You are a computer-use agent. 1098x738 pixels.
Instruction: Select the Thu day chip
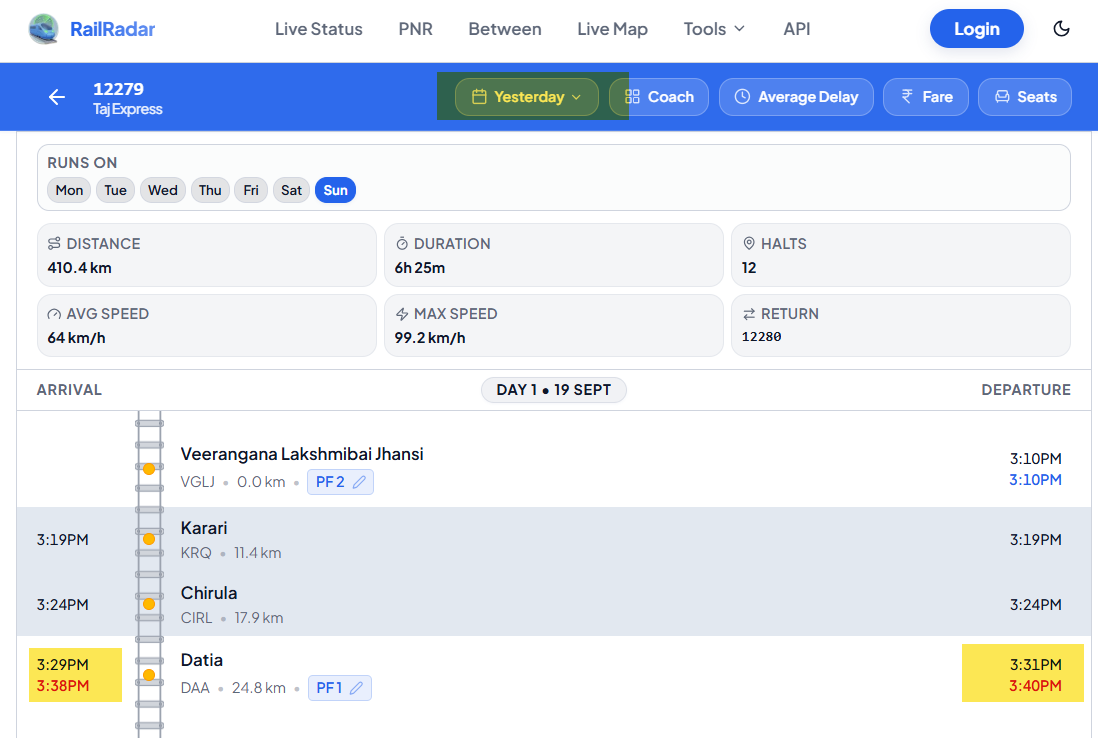pyautogui.click(x=210, y=190)
